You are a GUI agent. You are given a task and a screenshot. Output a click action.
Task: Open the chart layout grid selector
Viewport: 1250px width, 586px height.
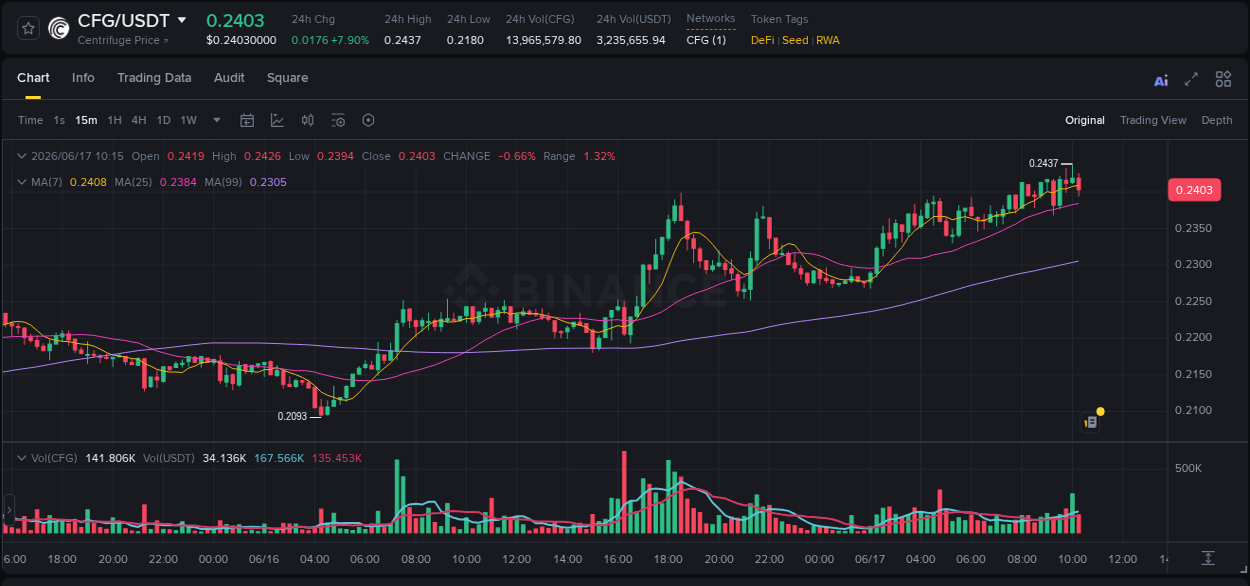(x=1223, y=79)
